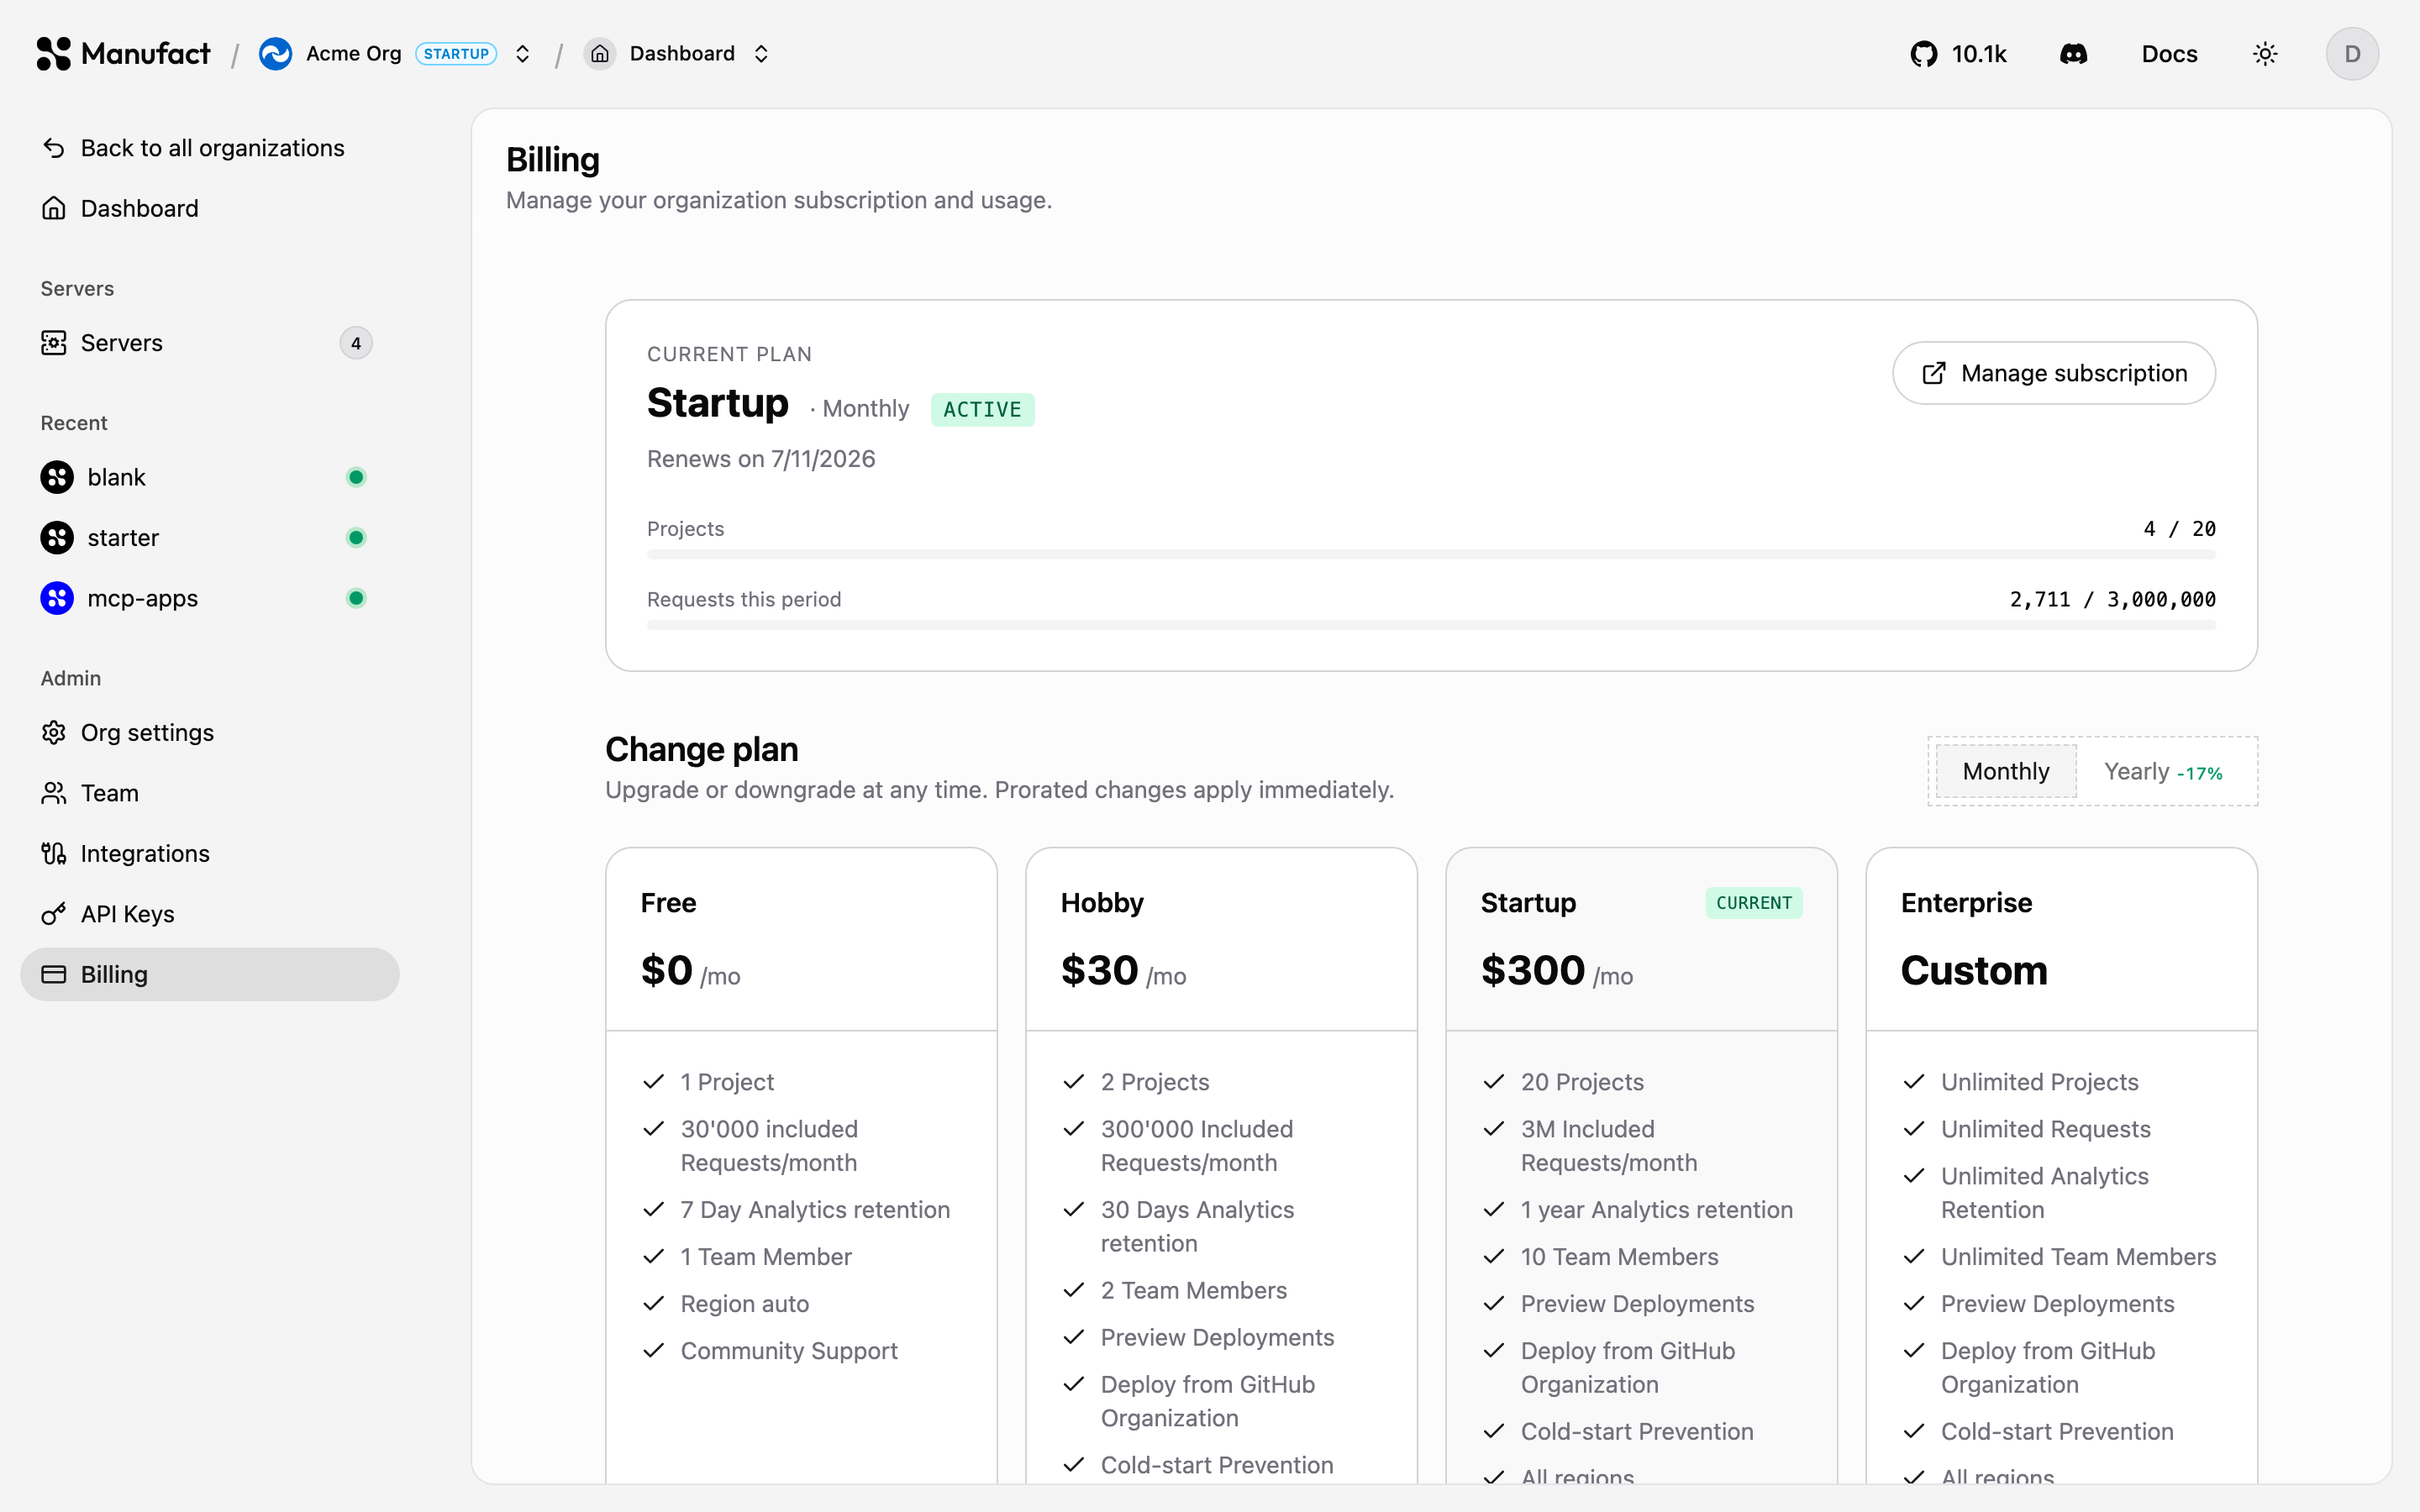2420x1512 pixels.
Task: Click the green status dot for mcp-apps
Action: 356,598
